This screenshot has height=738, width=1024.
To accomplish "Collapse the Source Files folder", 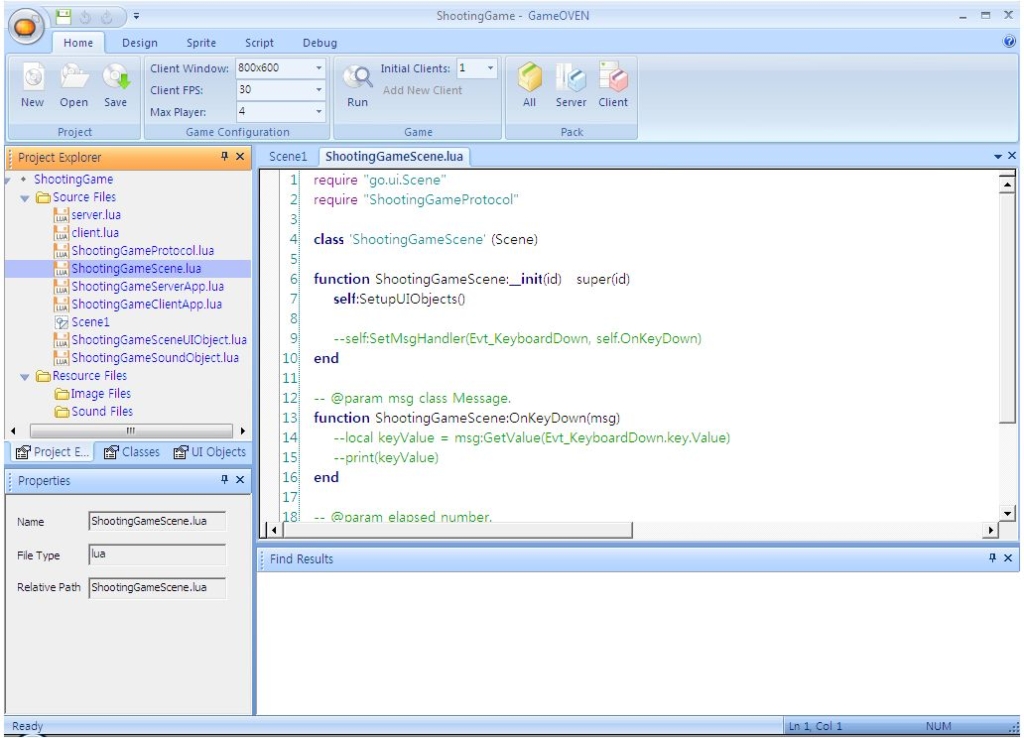I will pos(25,197).
